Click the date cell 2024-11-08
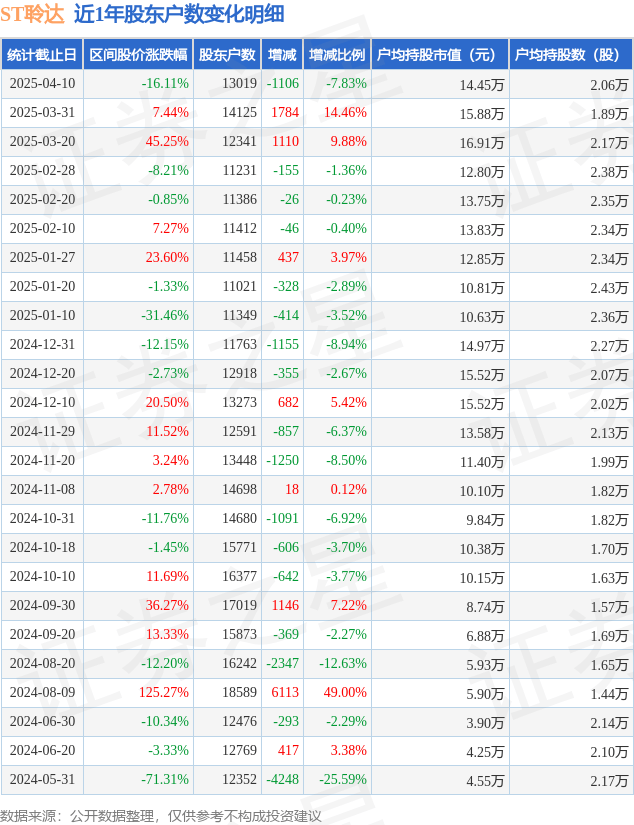Screen dimensions: 634x825 [43, 489]
